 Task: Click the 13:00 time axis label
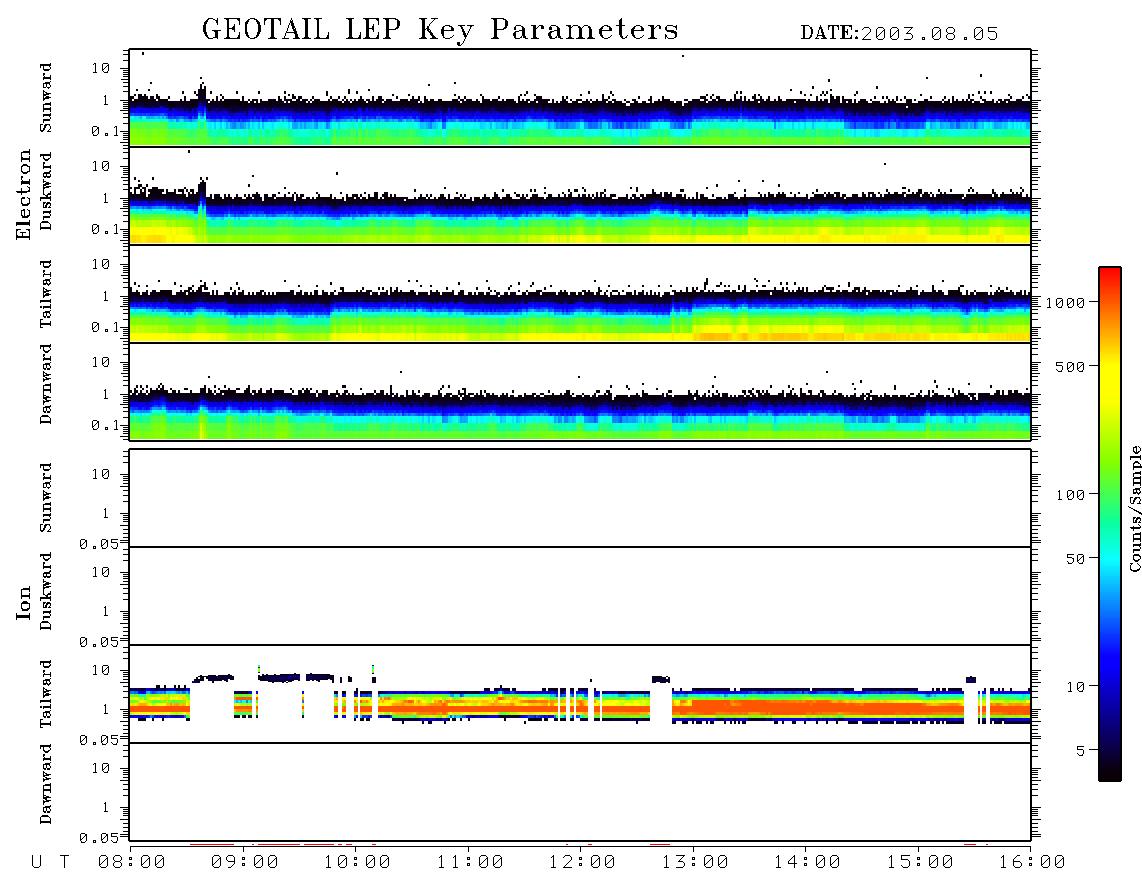coord(694,863)
